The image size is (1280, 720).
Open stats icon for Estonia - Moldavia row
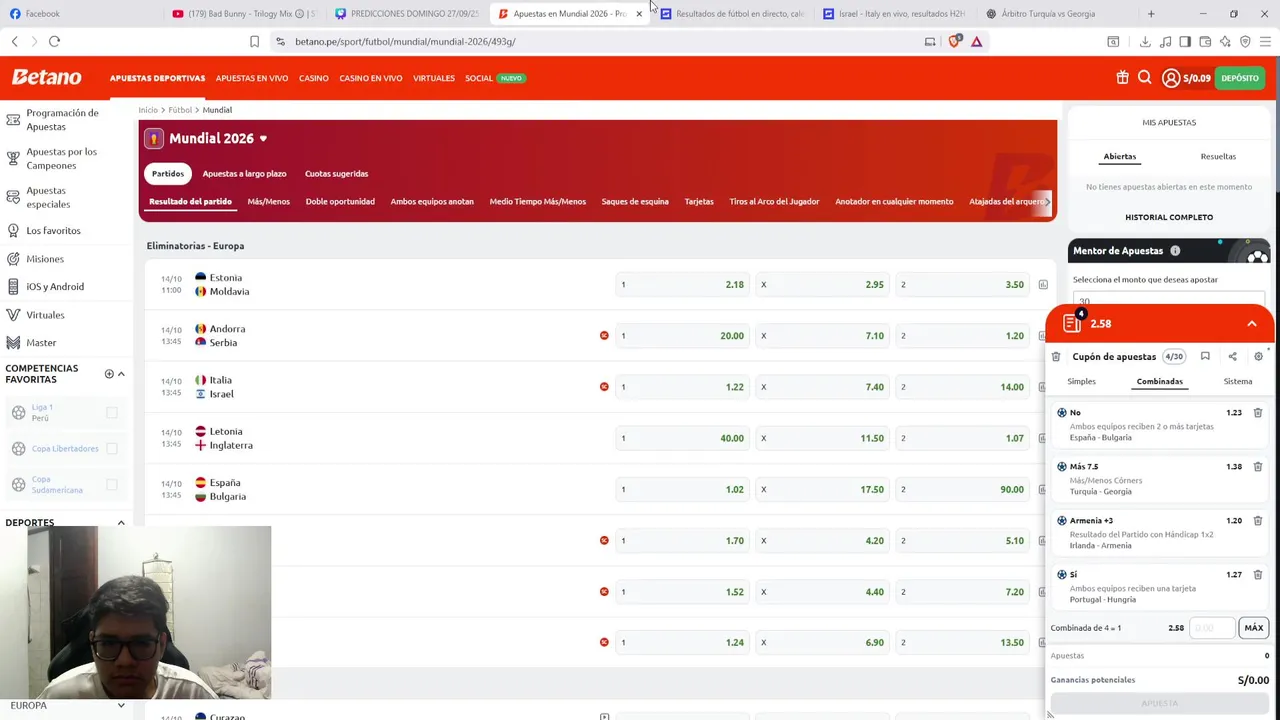click(1043, 285)
